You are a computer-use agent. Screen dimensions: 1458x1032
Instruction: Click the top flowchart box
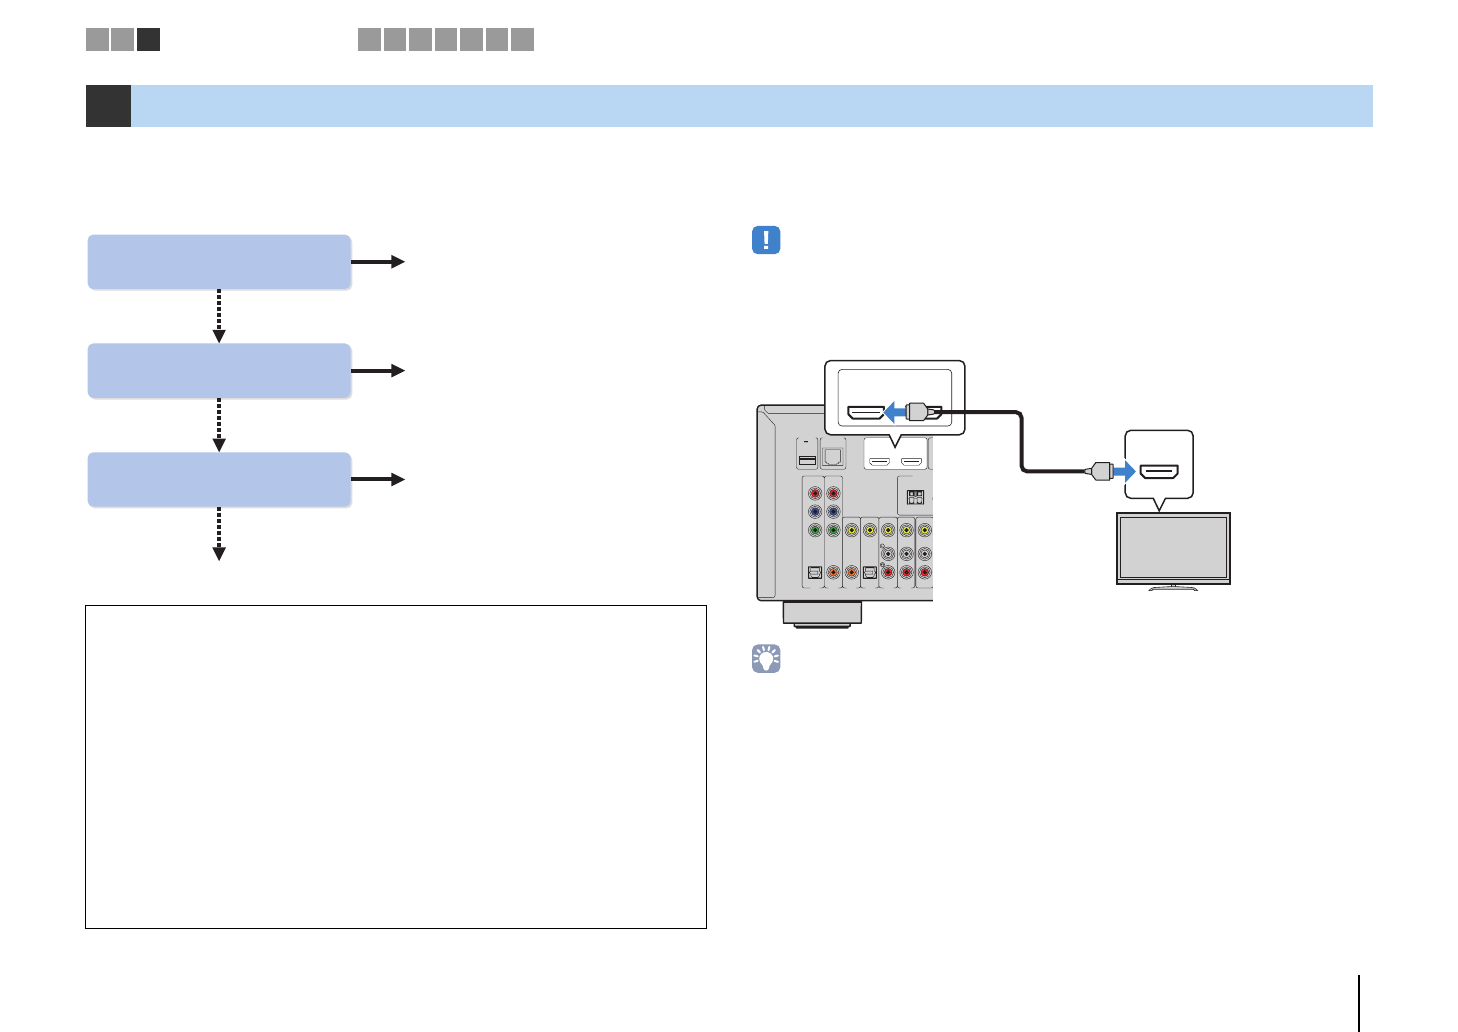tap(219, 262)
